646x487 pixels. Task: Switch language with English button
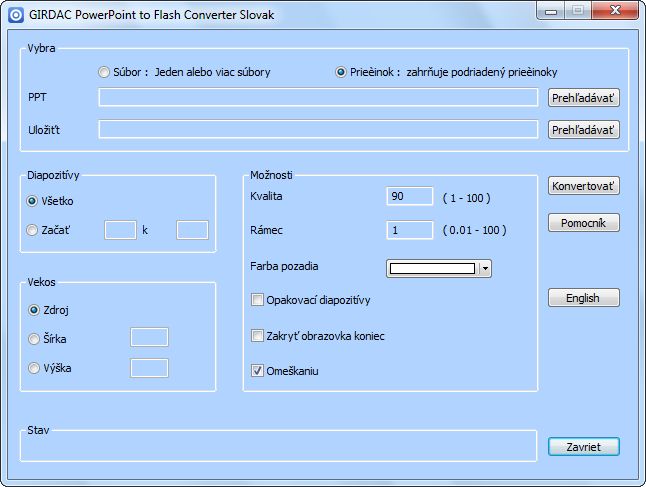583,298
